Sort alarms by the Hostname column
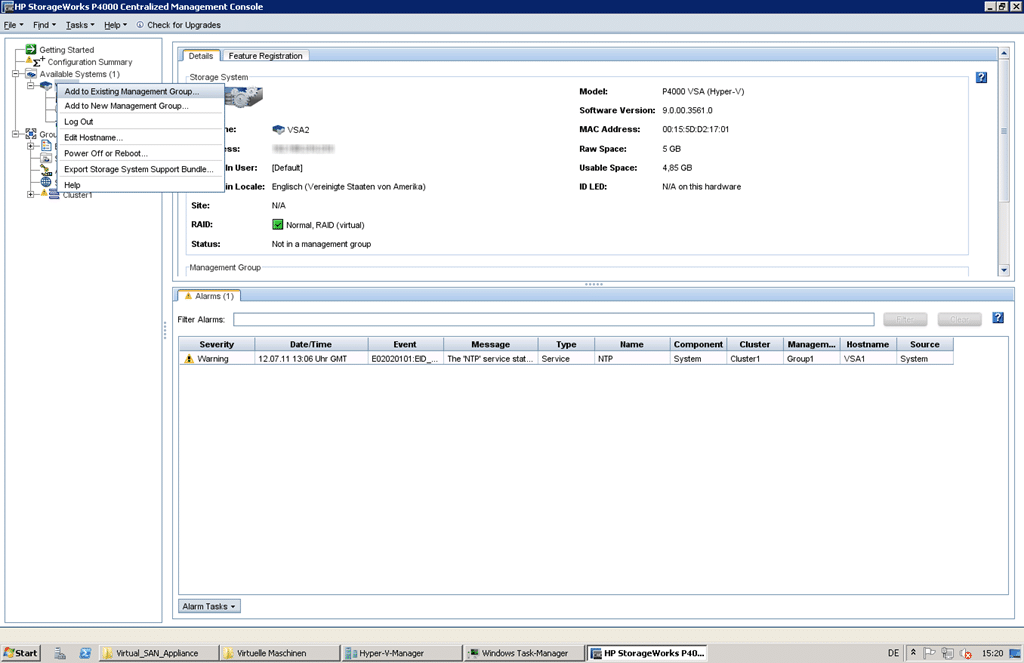Screen dimensions: 1024x663 pos(867,344)
